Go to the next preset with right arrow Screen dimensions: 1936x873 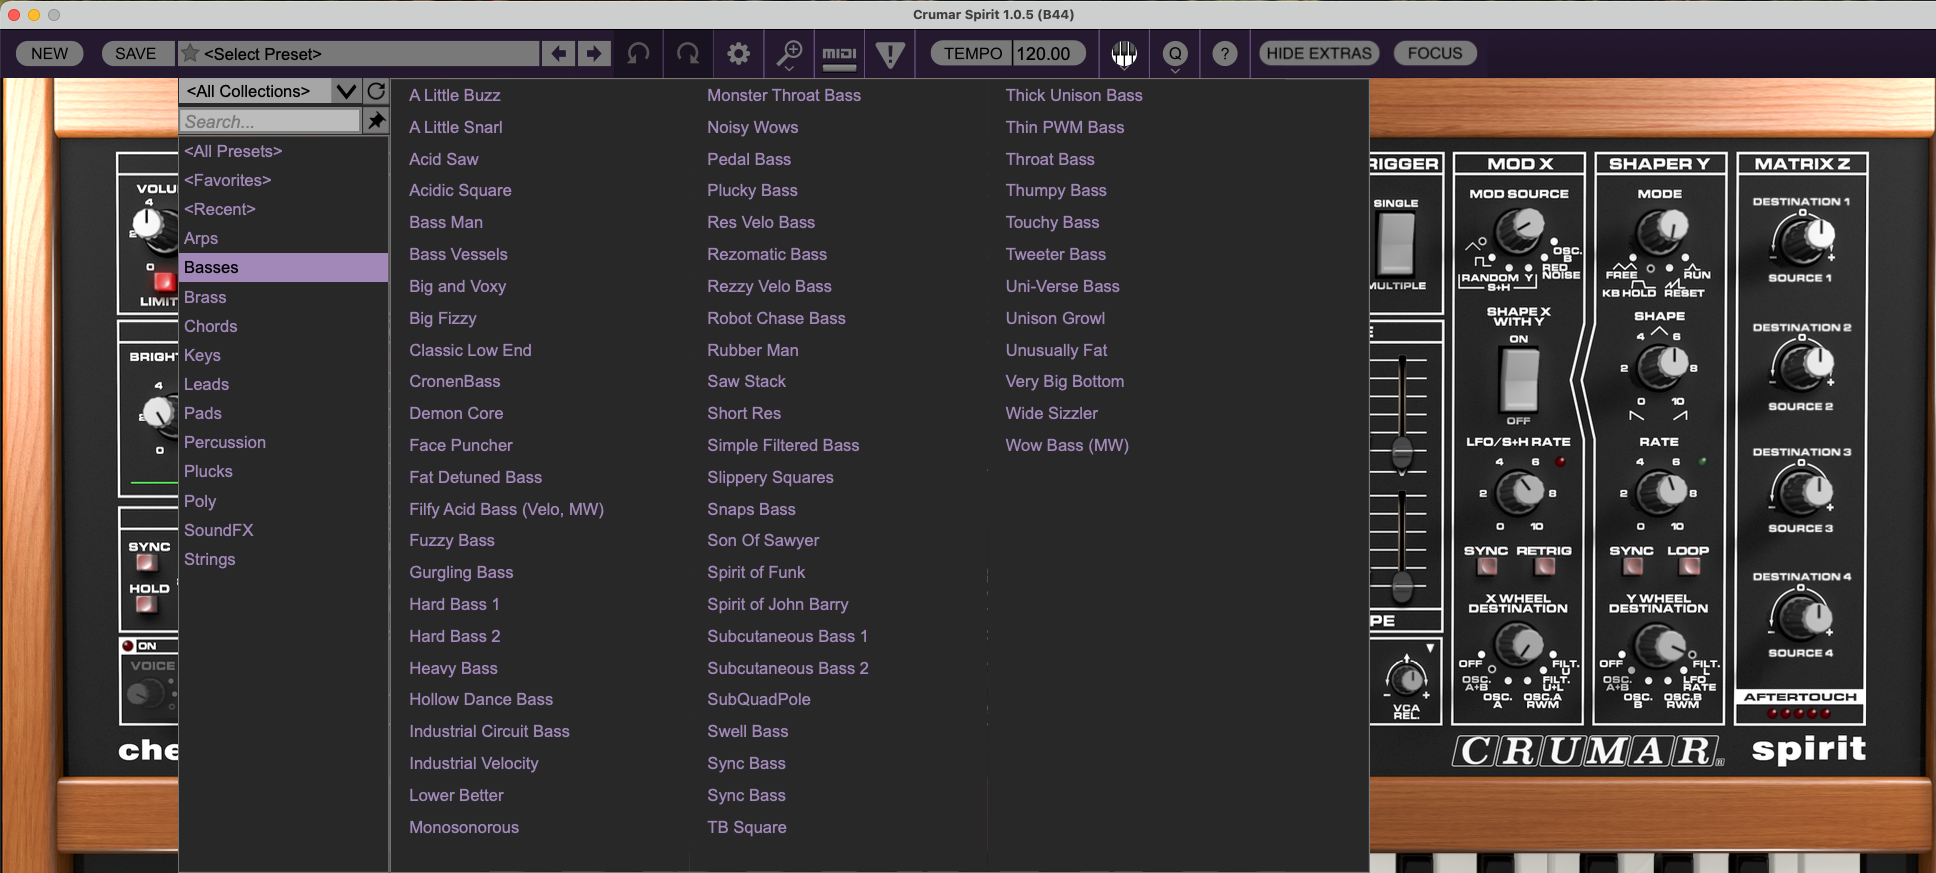click(x=593, y=53)
